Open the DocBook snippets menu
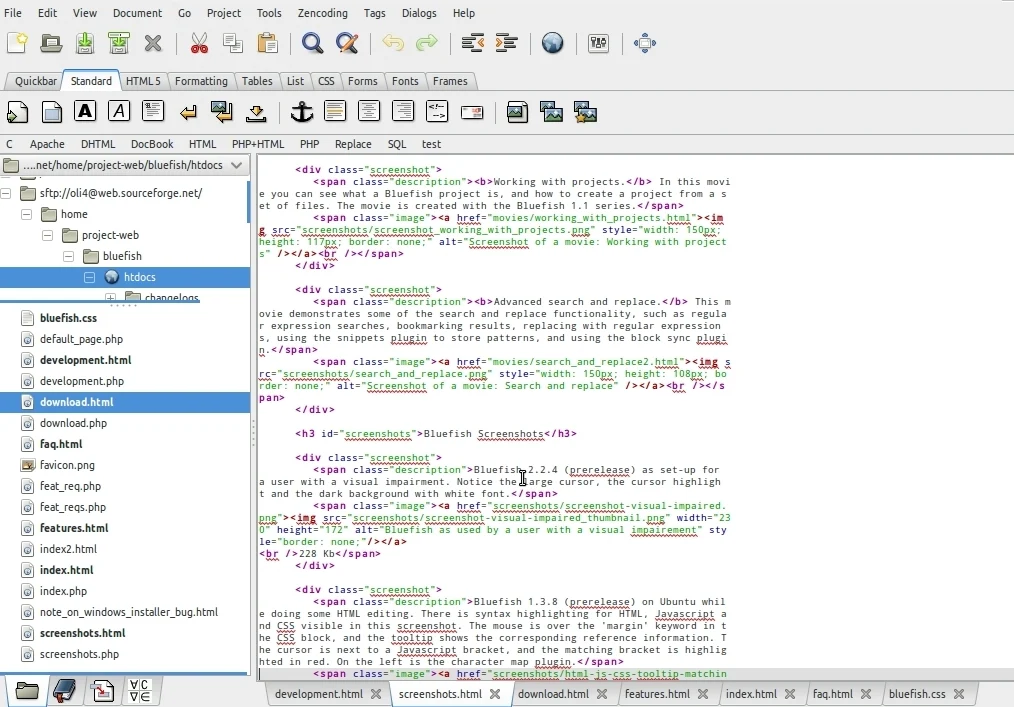Viewport: 1014px width, 707px height. click(152, 144)
